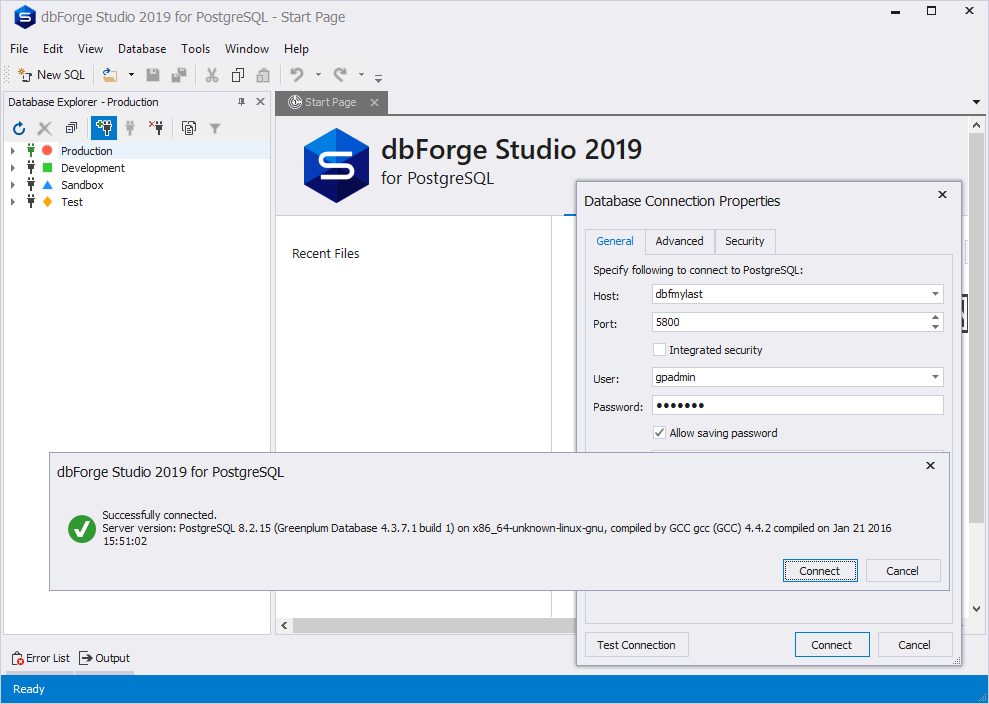Open the Database menu
The image size is (989, 704).
[142, 49]
